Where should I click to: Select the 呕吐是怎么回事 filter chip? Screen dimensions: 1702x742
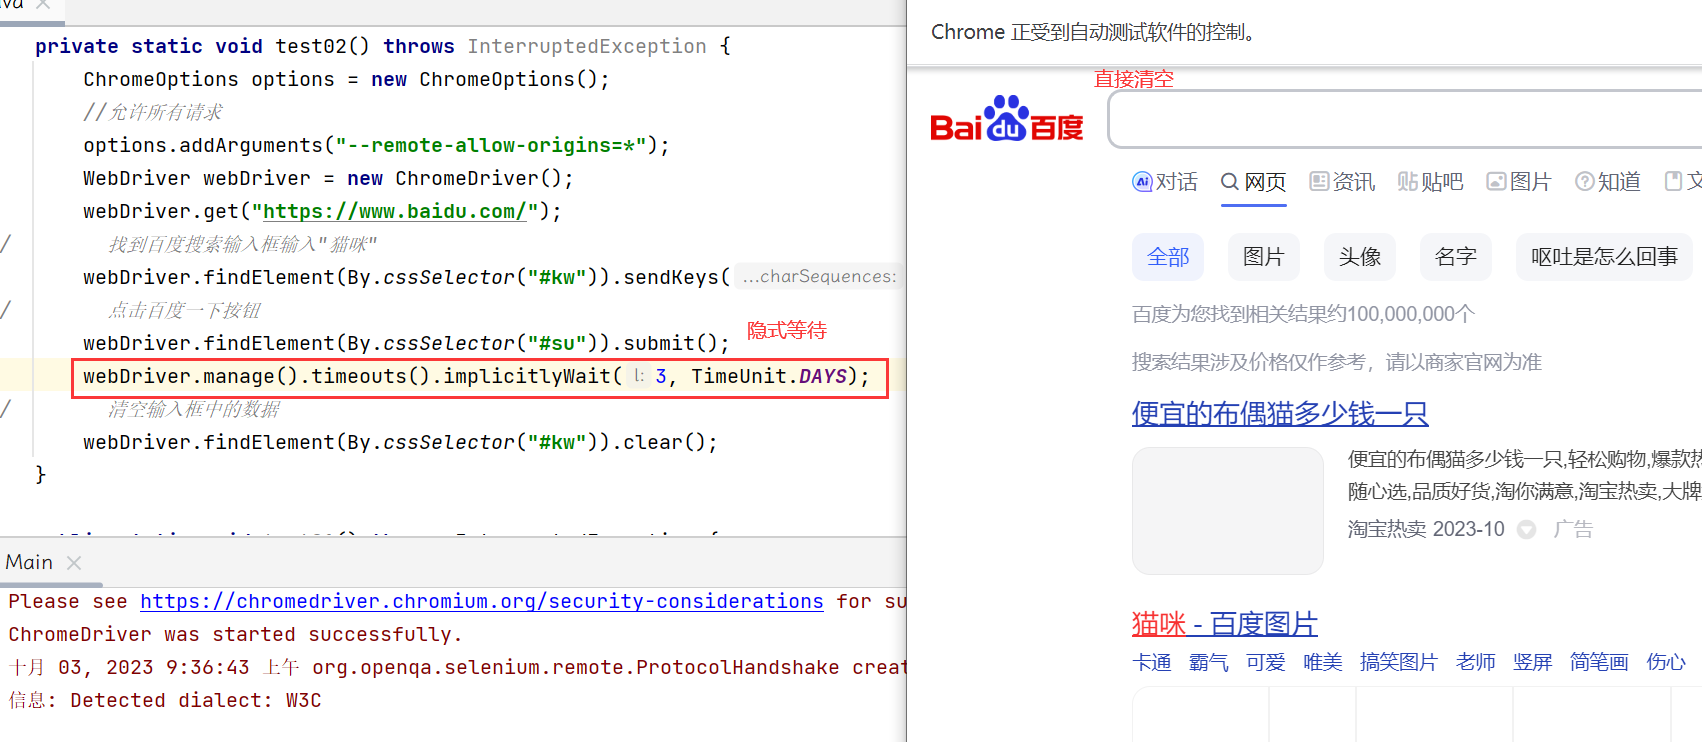(x=1604, y=257)
